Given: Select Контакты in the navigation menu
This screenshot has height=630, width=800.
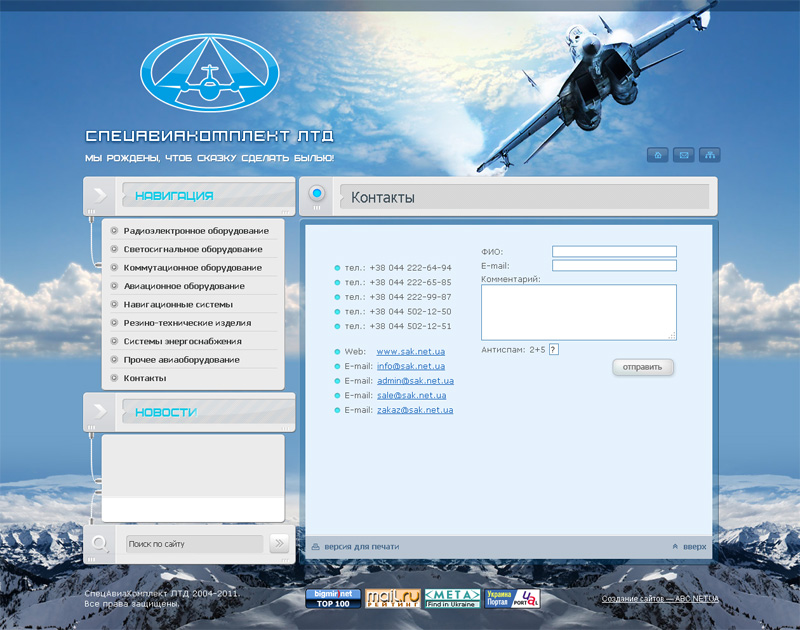Looking at the screenshot, I should tap(145, 378).
